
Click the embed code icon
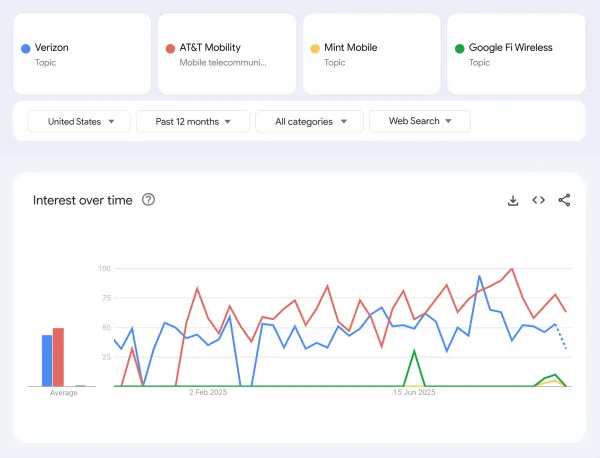click(x=538, y=200)
